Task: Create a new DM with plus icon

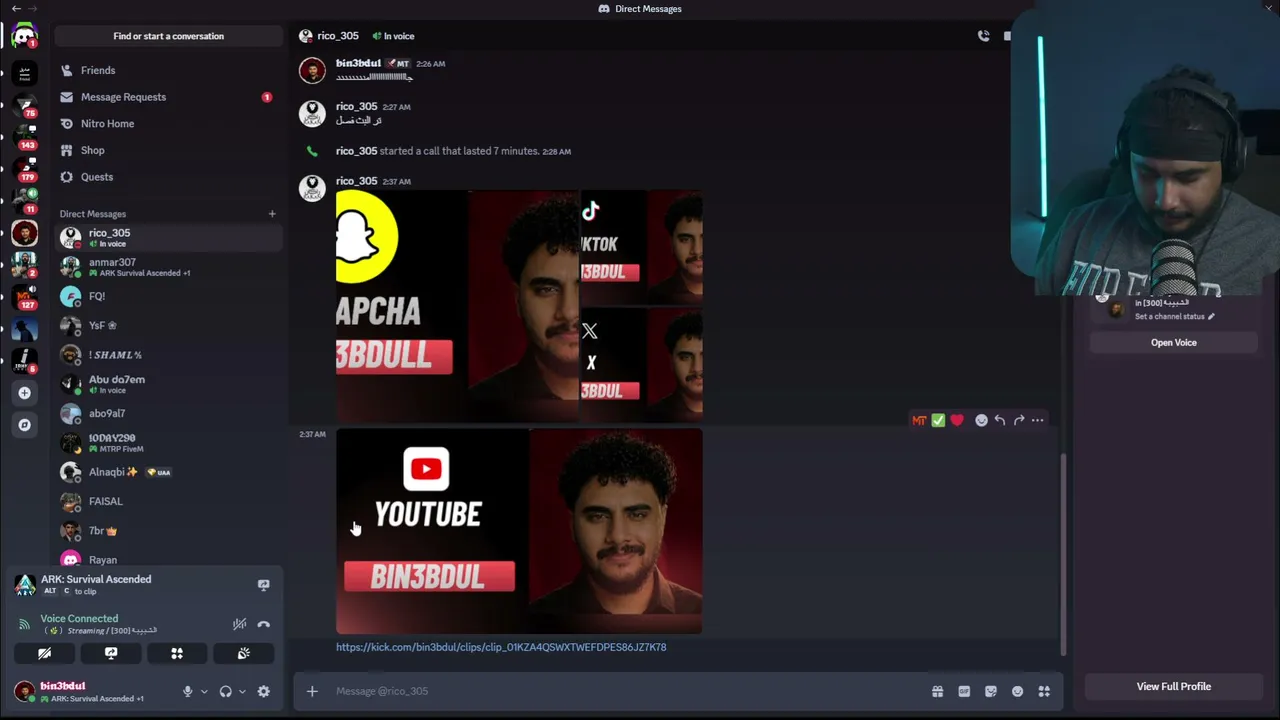Action: click(271, 213)
